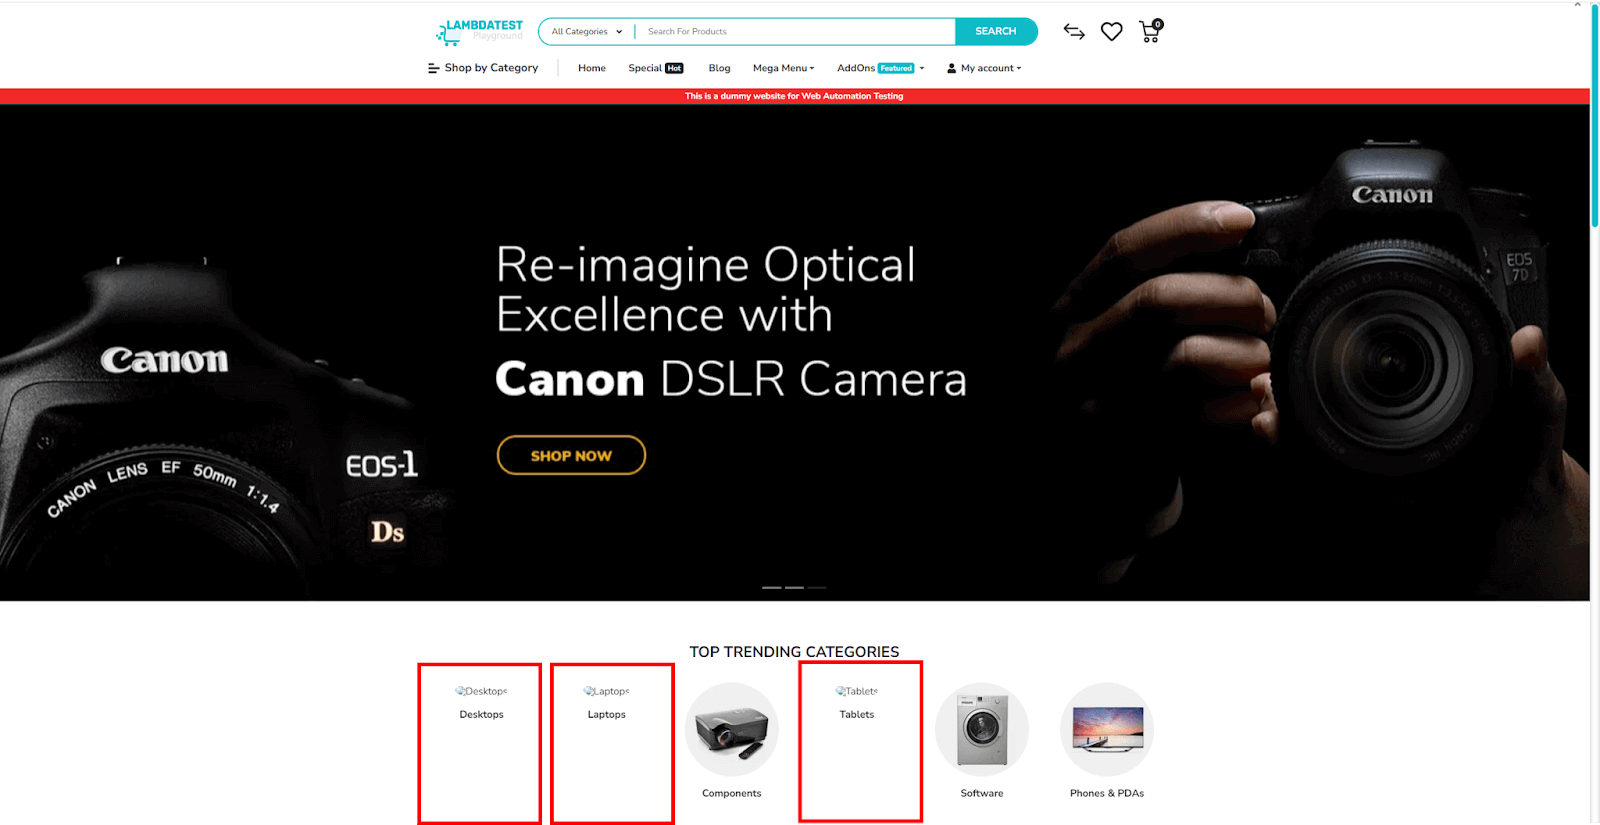Click the Phones & PDAs thumbnail
The height and width of the screenshot is (825, 1600).
pos(1107,730)
